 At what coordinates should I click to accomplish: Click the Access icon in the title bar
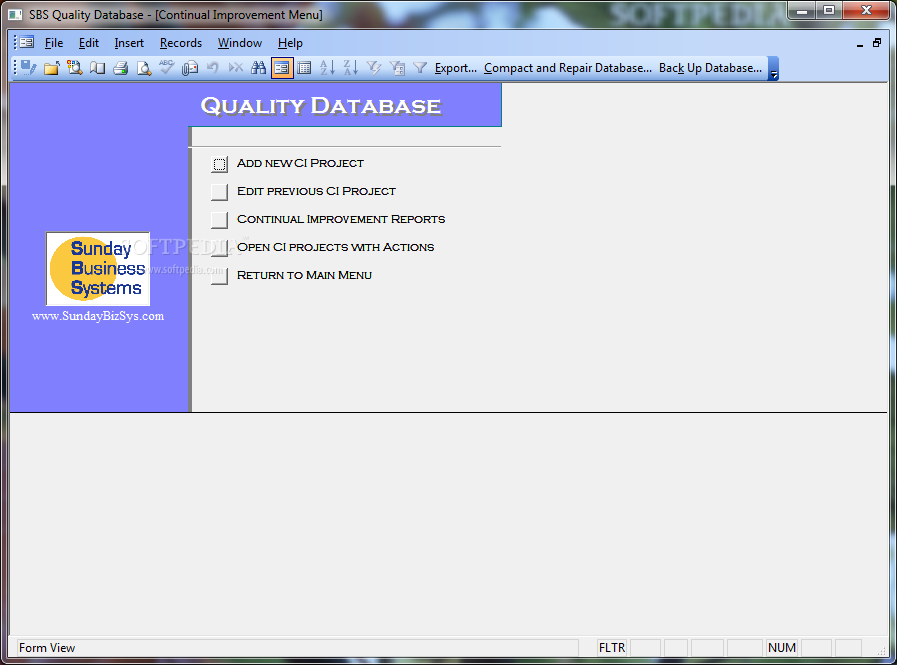[15, 14]
